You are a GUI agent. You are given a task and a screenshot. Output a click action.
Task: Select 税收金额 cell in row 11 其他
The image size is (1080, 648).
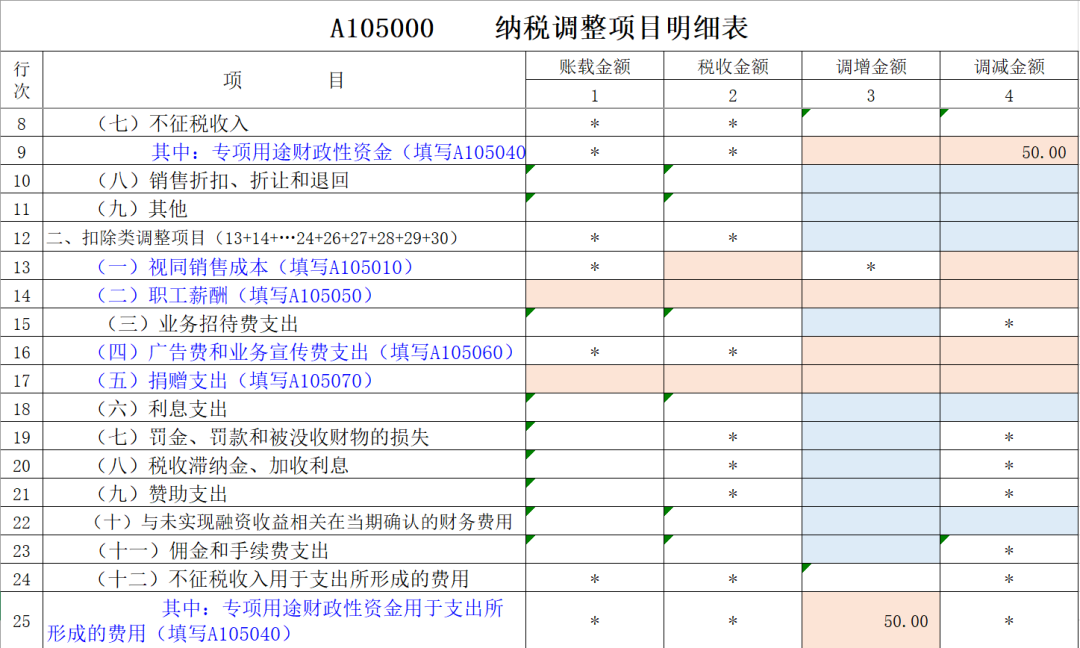[x=733, y=210]
